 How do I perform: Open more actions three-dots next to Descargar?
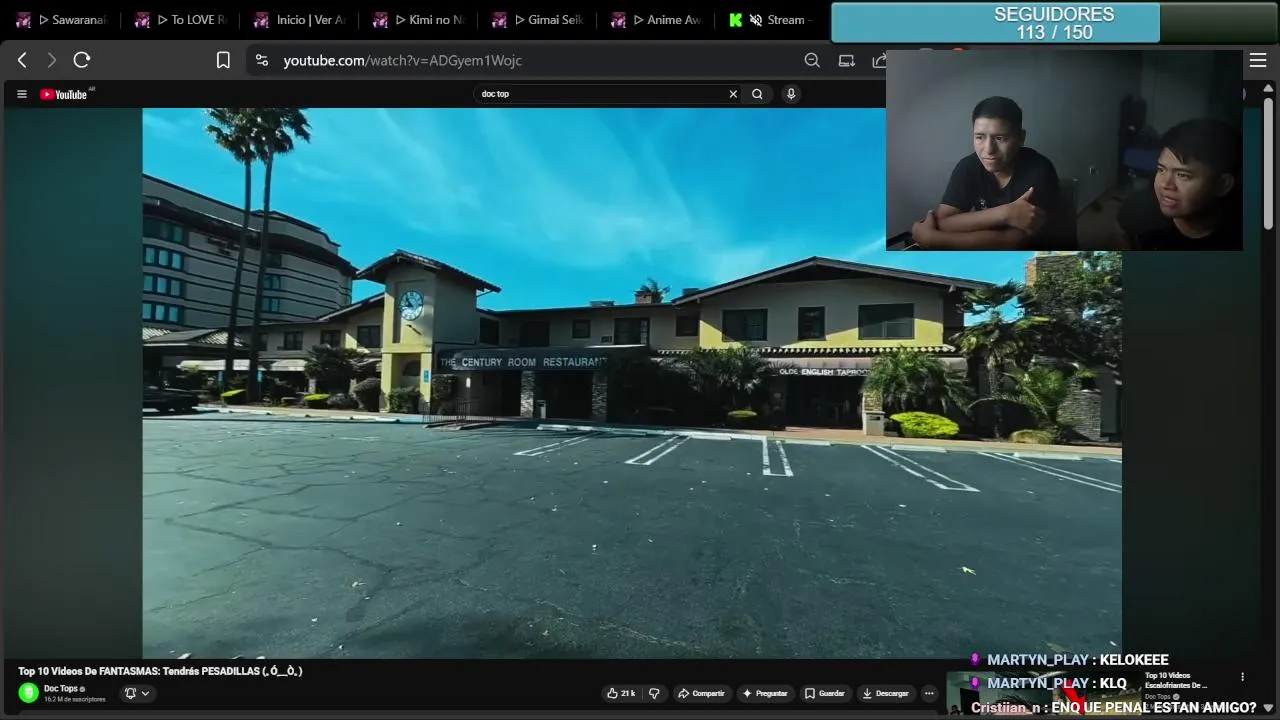929,693
